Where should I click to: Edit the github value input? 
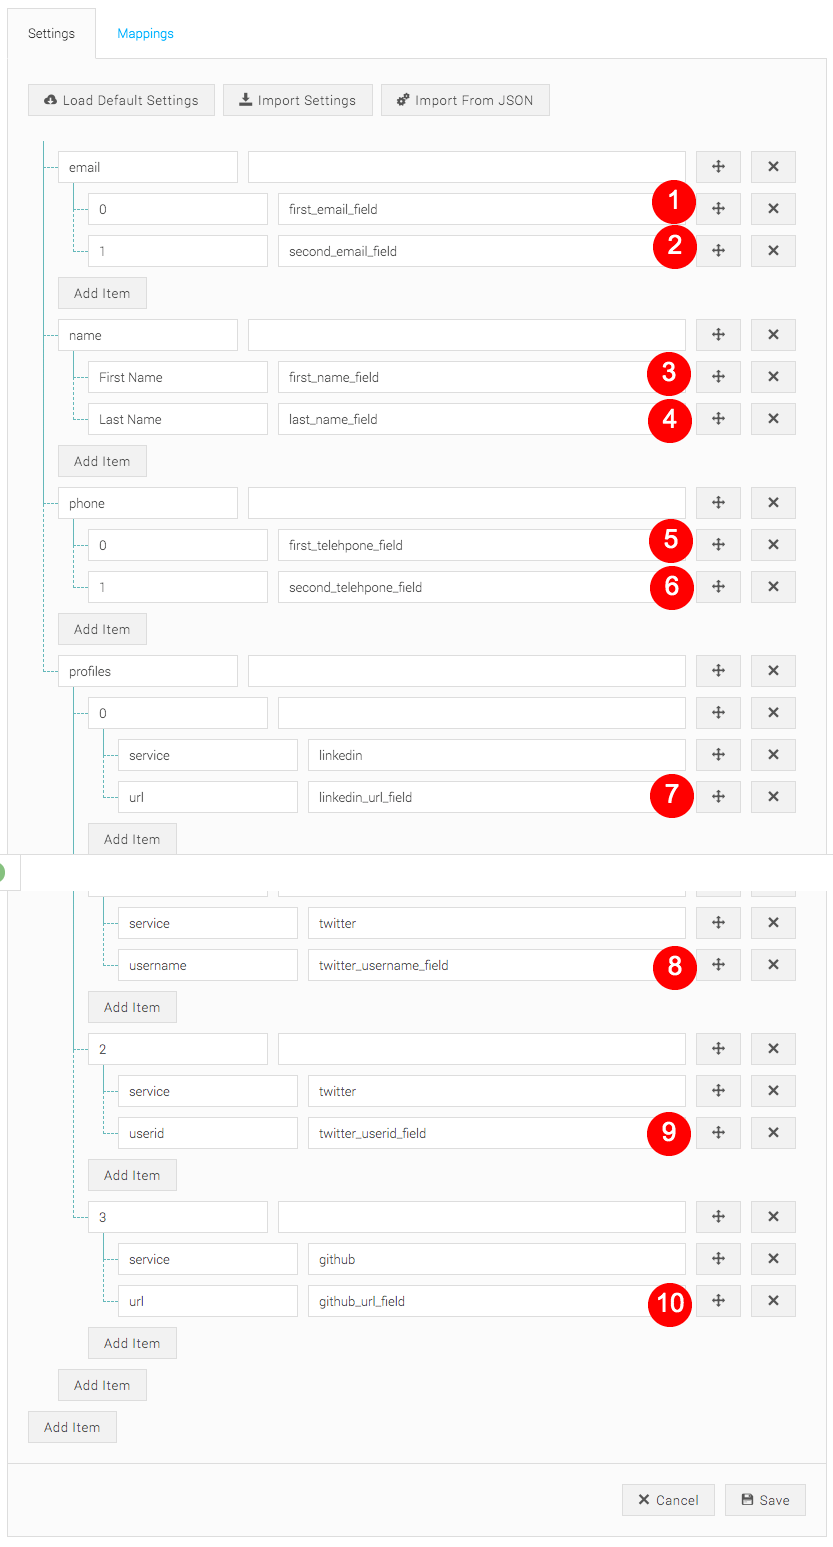coord(497,1259)
